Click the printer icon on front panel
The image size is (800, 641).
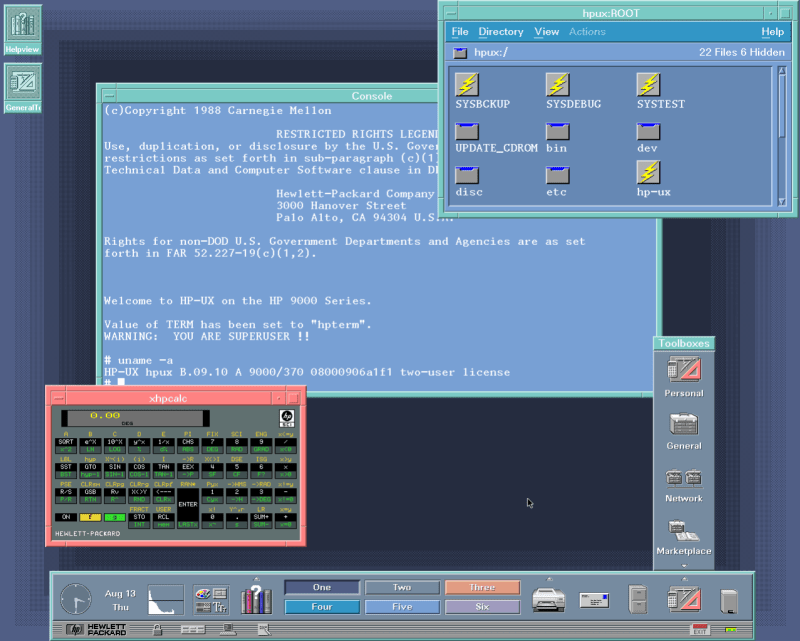549,599
